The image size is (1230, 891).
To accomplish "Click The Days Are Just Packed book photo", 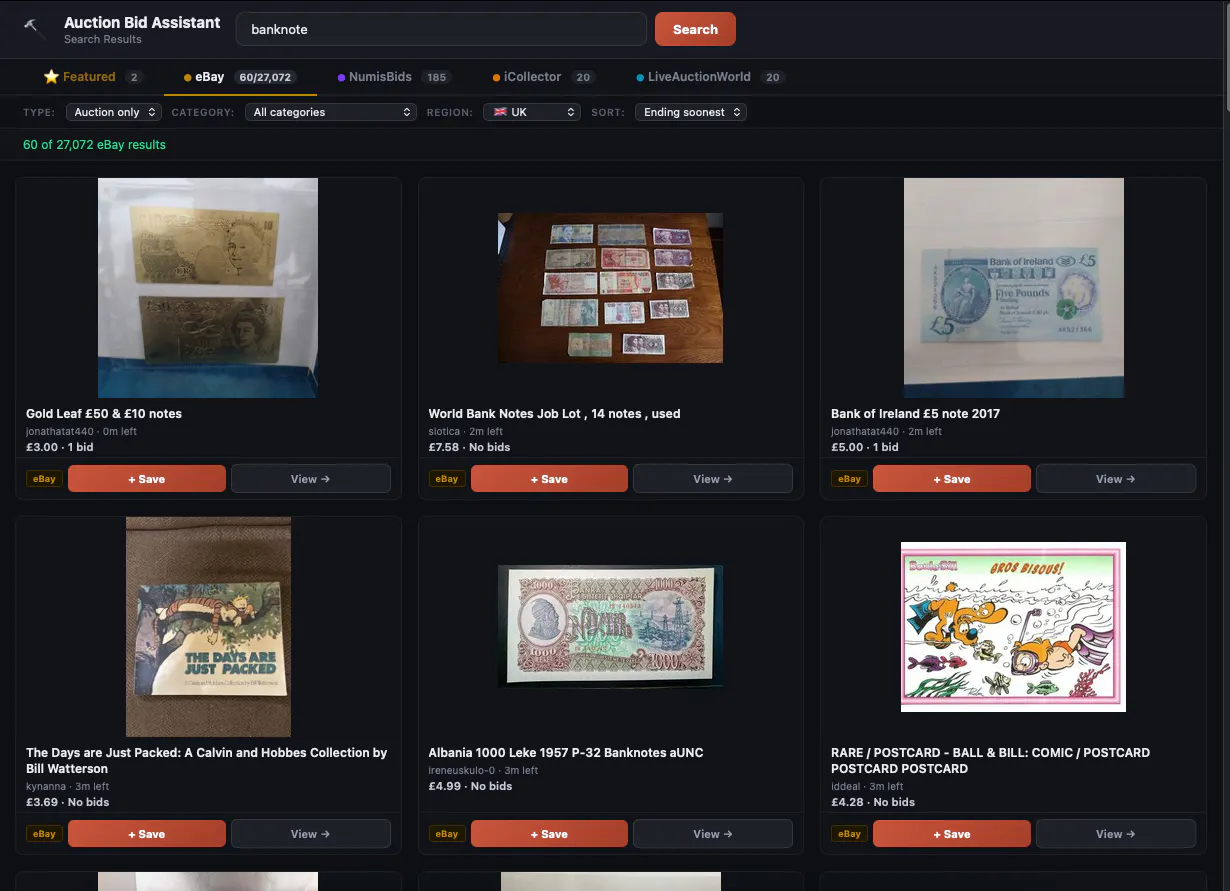I will (x=208, y=627).
